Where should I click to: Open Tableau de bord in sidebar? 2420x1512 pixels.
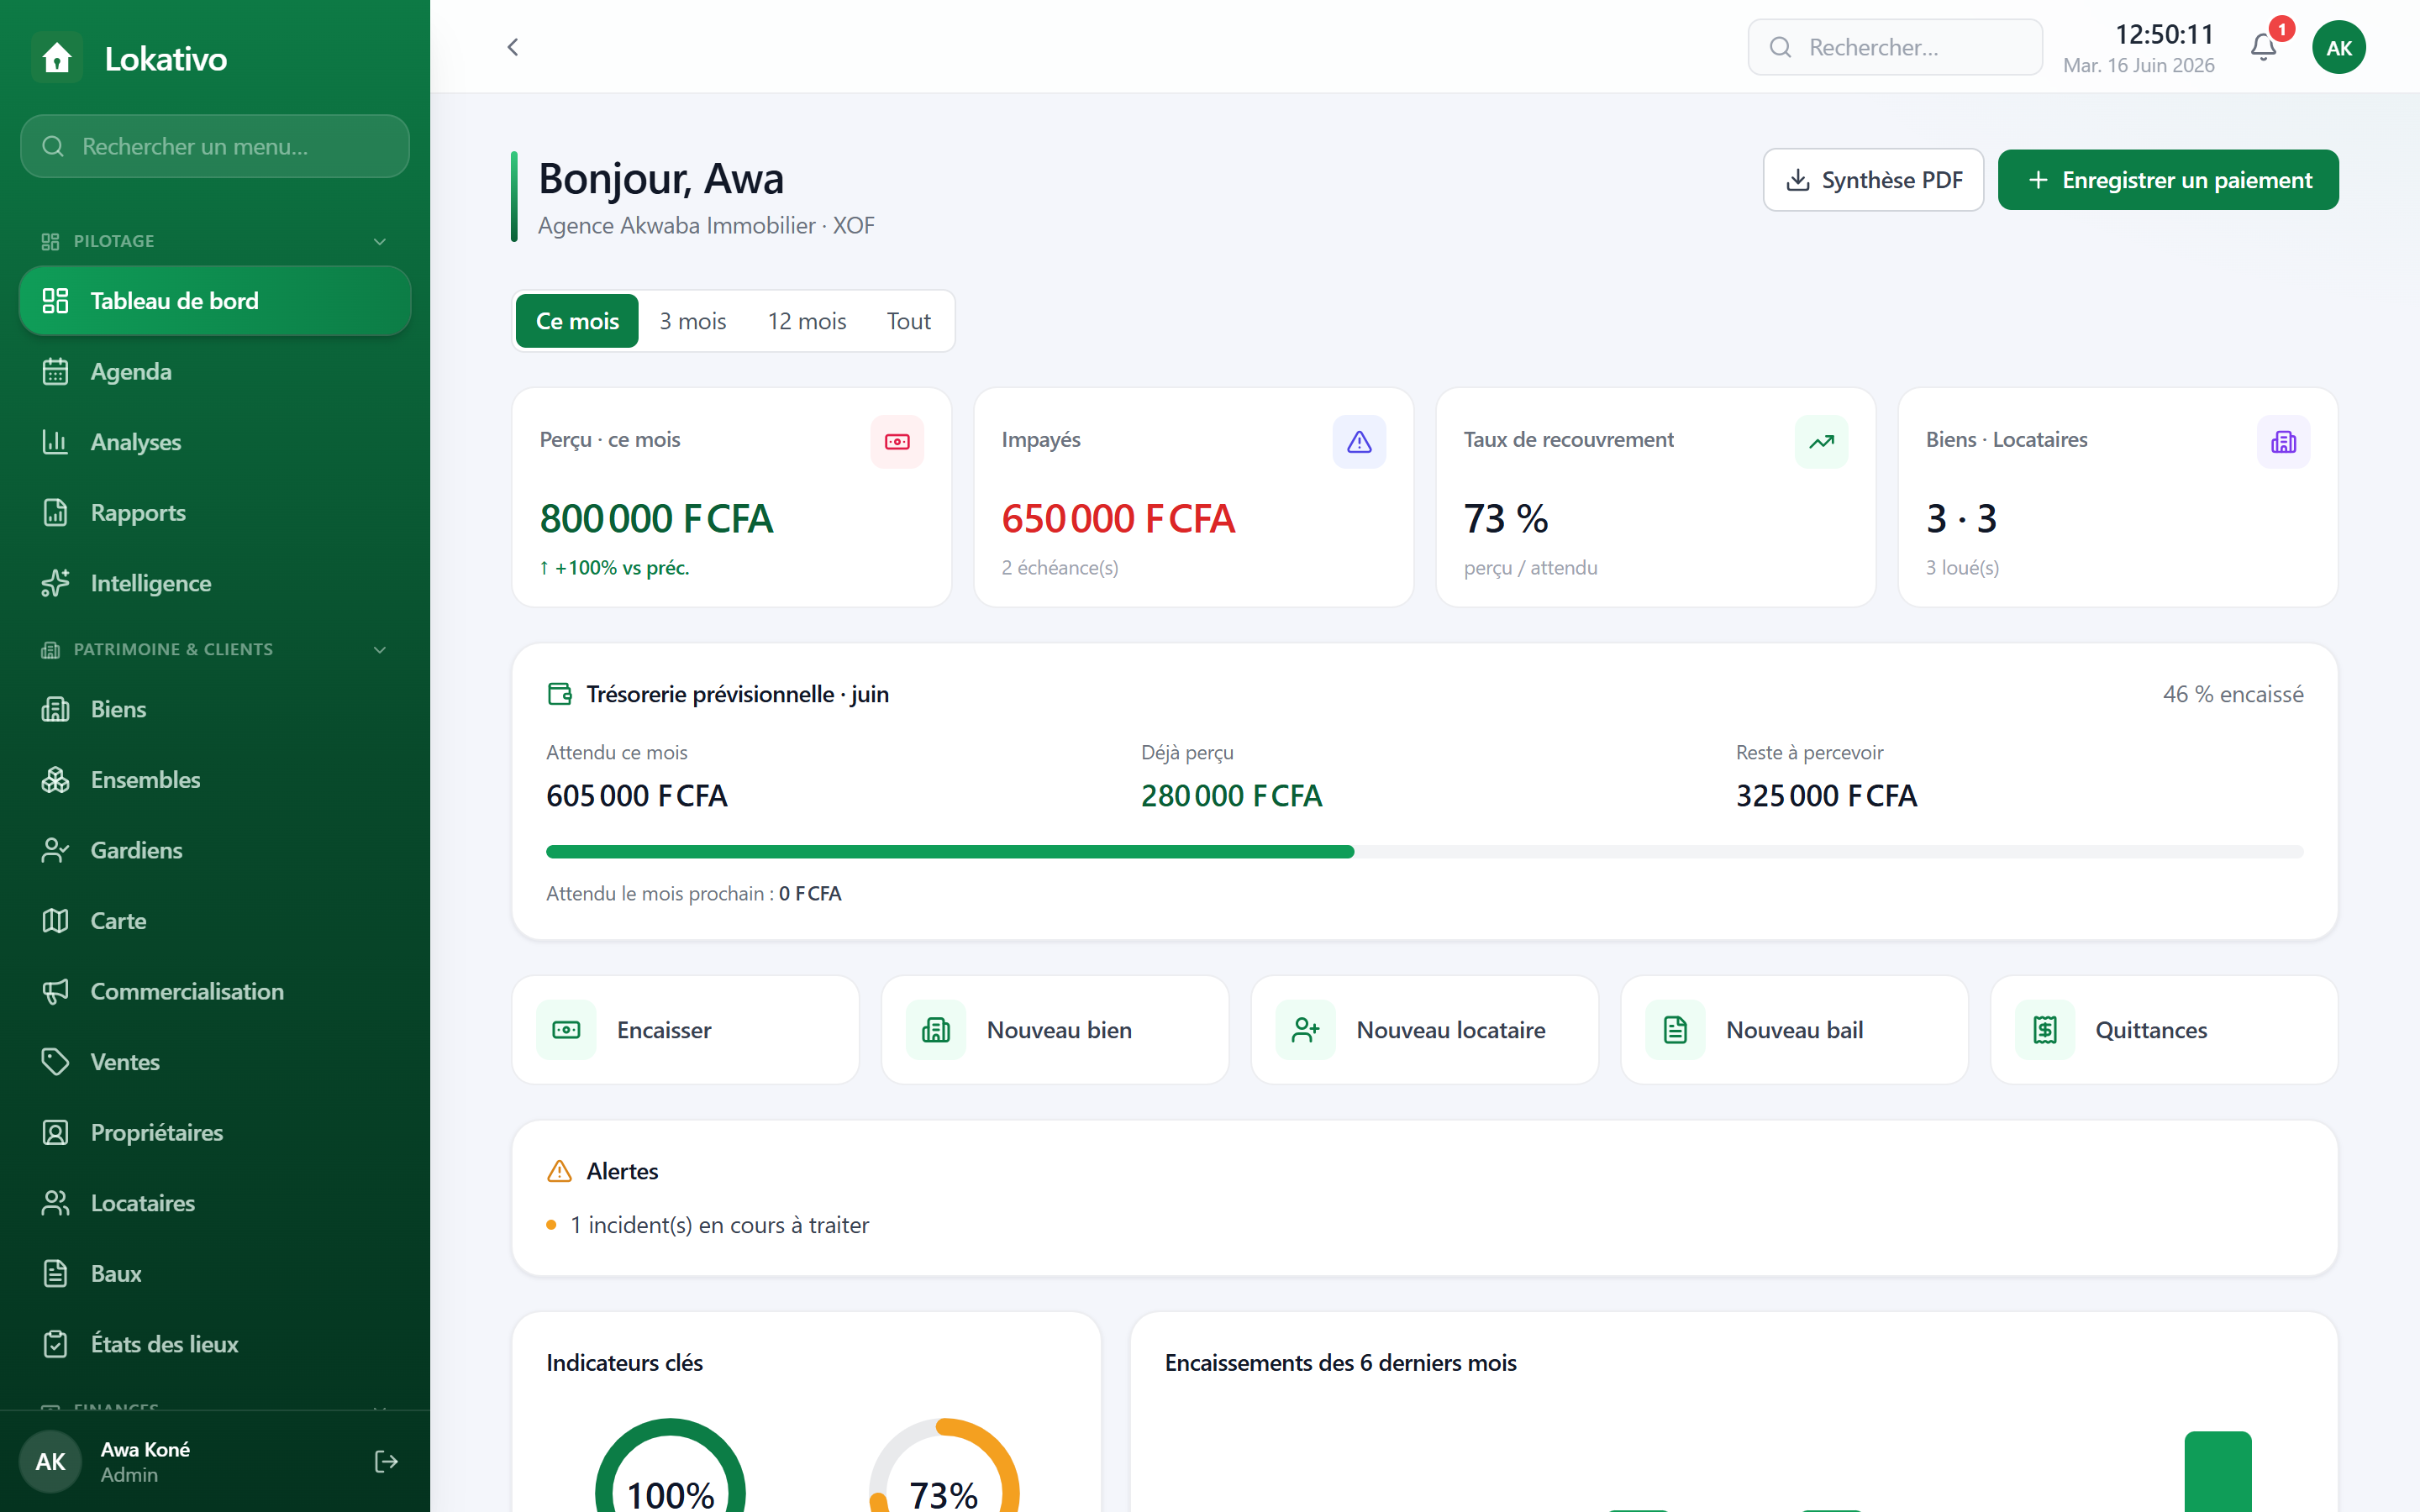(x=215, y=301)
